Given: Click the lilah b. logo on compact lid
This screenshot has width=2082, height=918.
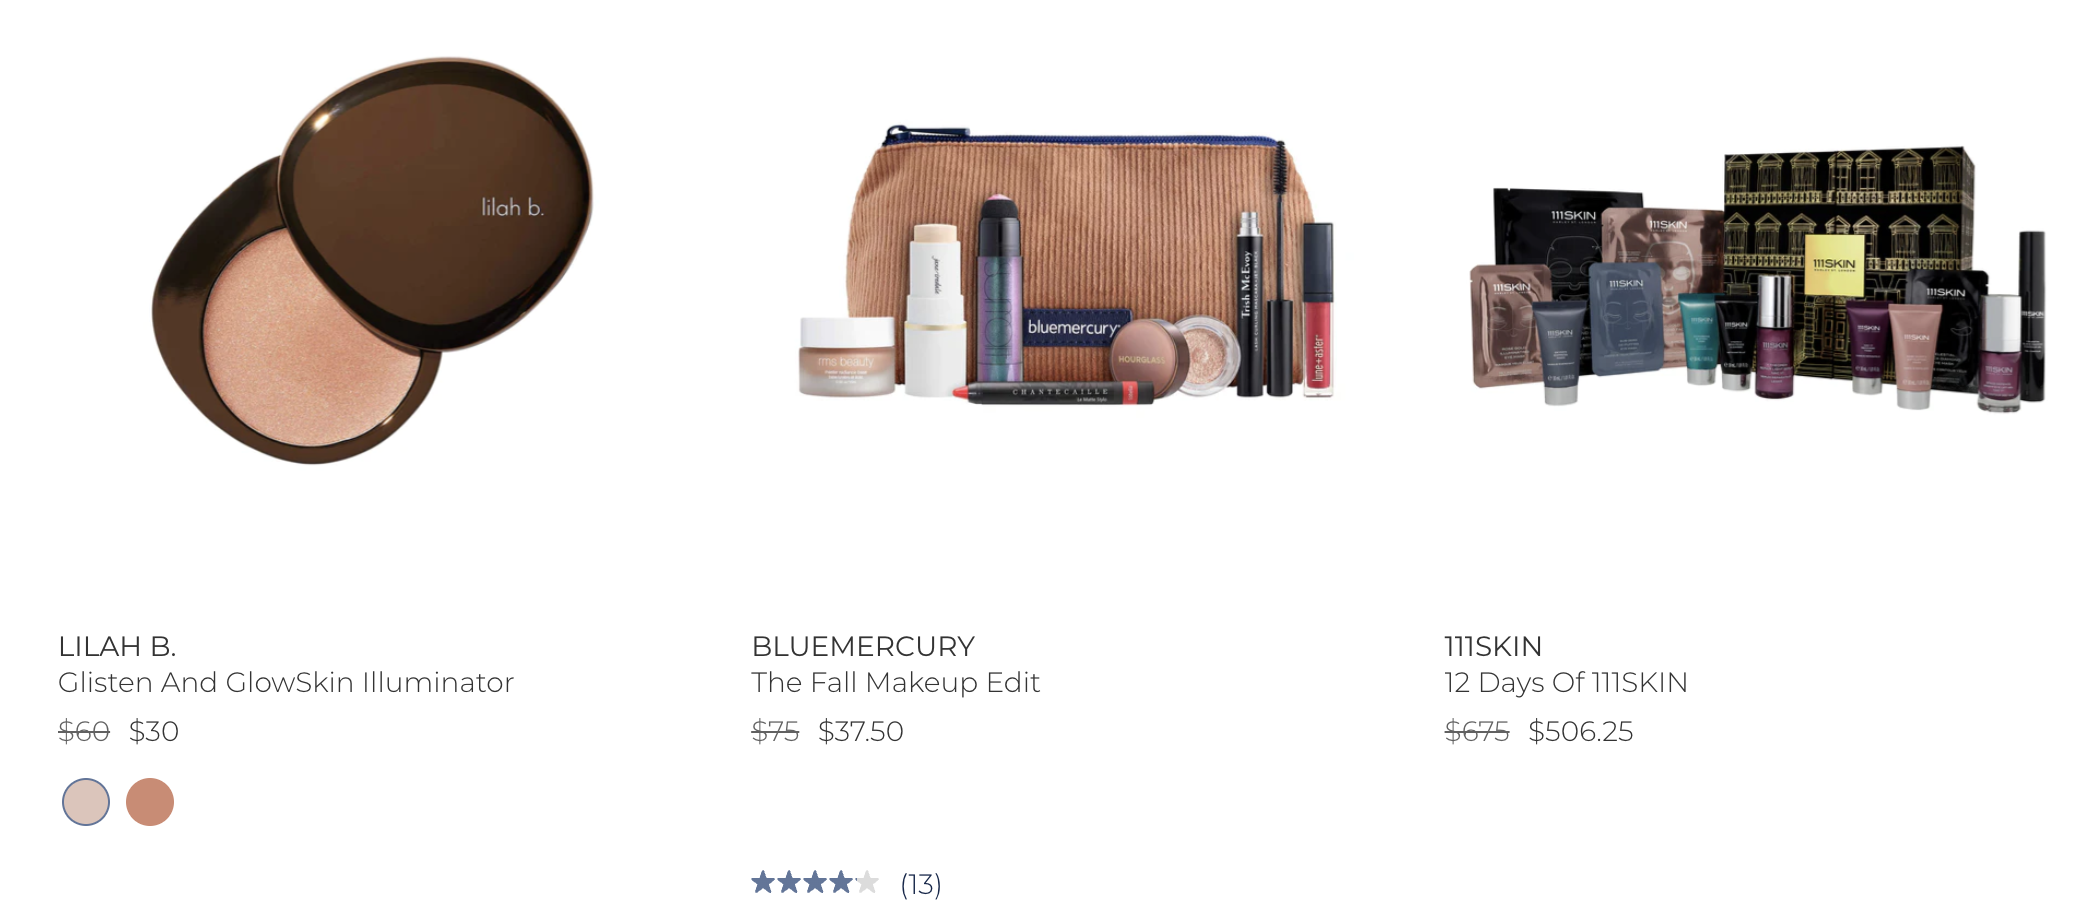Looking at the screenshot, I should point(512,207).
